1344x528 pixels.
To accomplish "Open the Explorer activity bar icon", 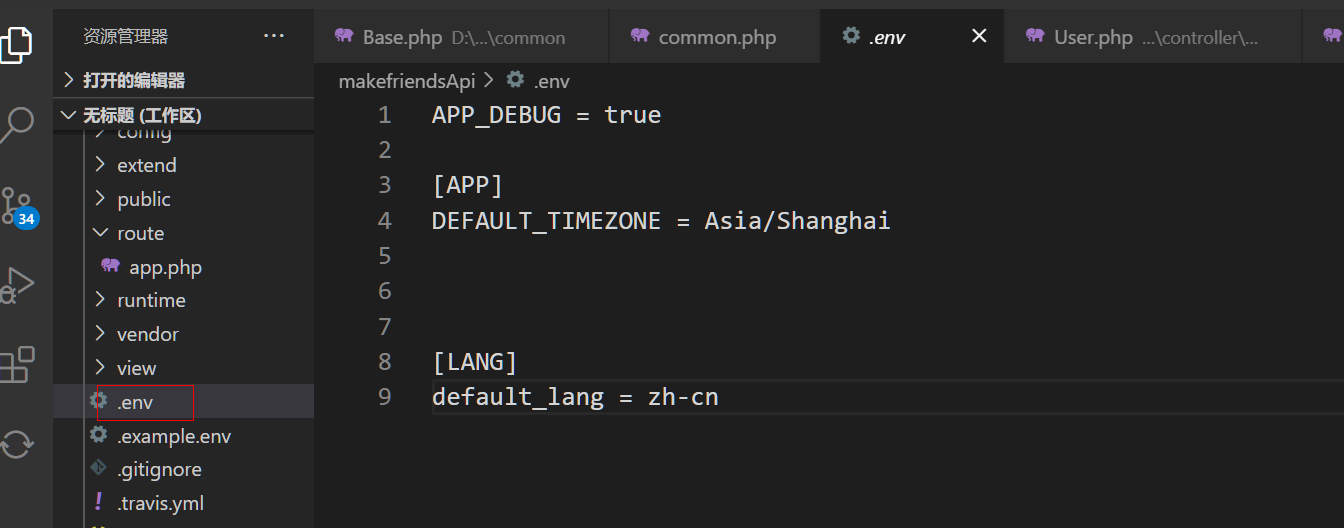I will 17,44.
